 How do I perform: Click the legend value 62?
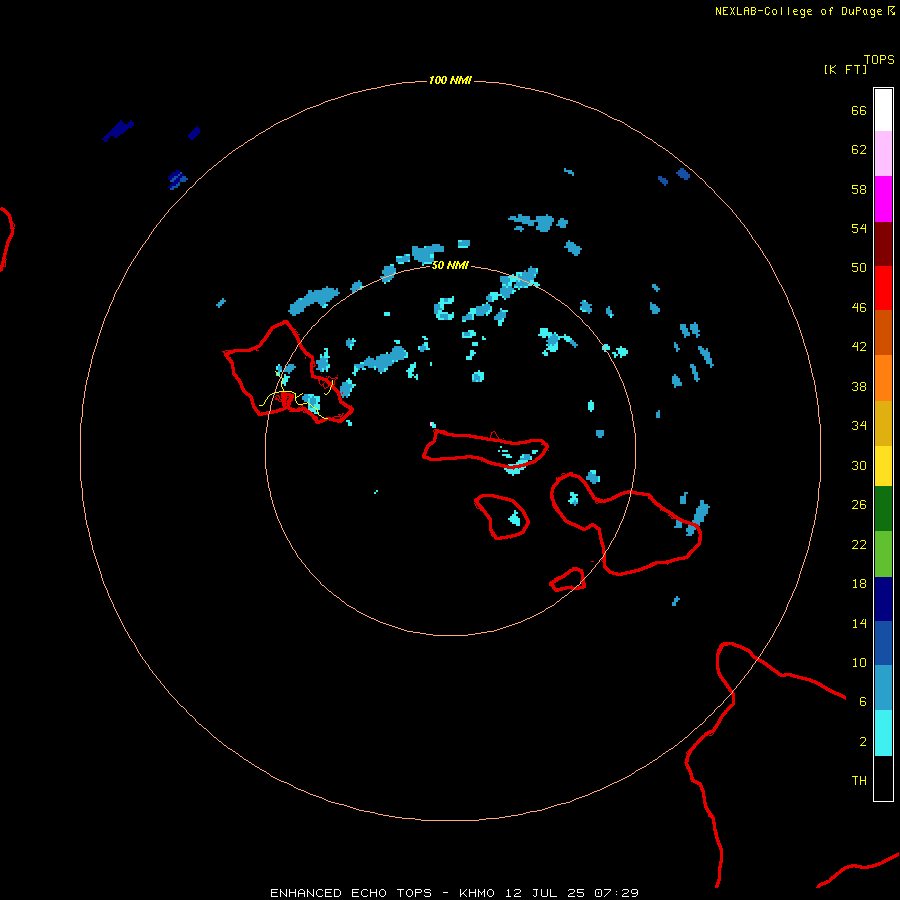(x=859, y=149)
